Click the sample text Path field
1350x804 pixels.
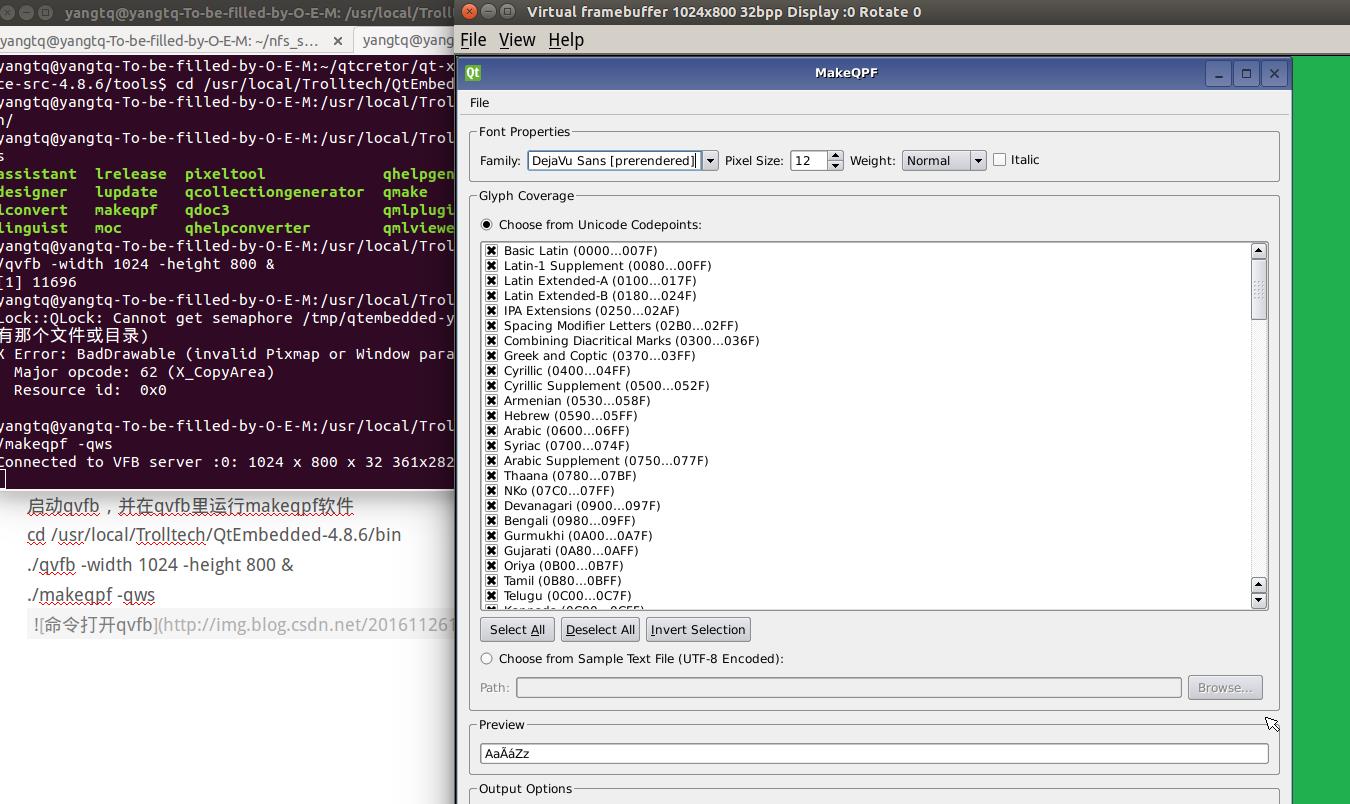click(x=848, y=688)
